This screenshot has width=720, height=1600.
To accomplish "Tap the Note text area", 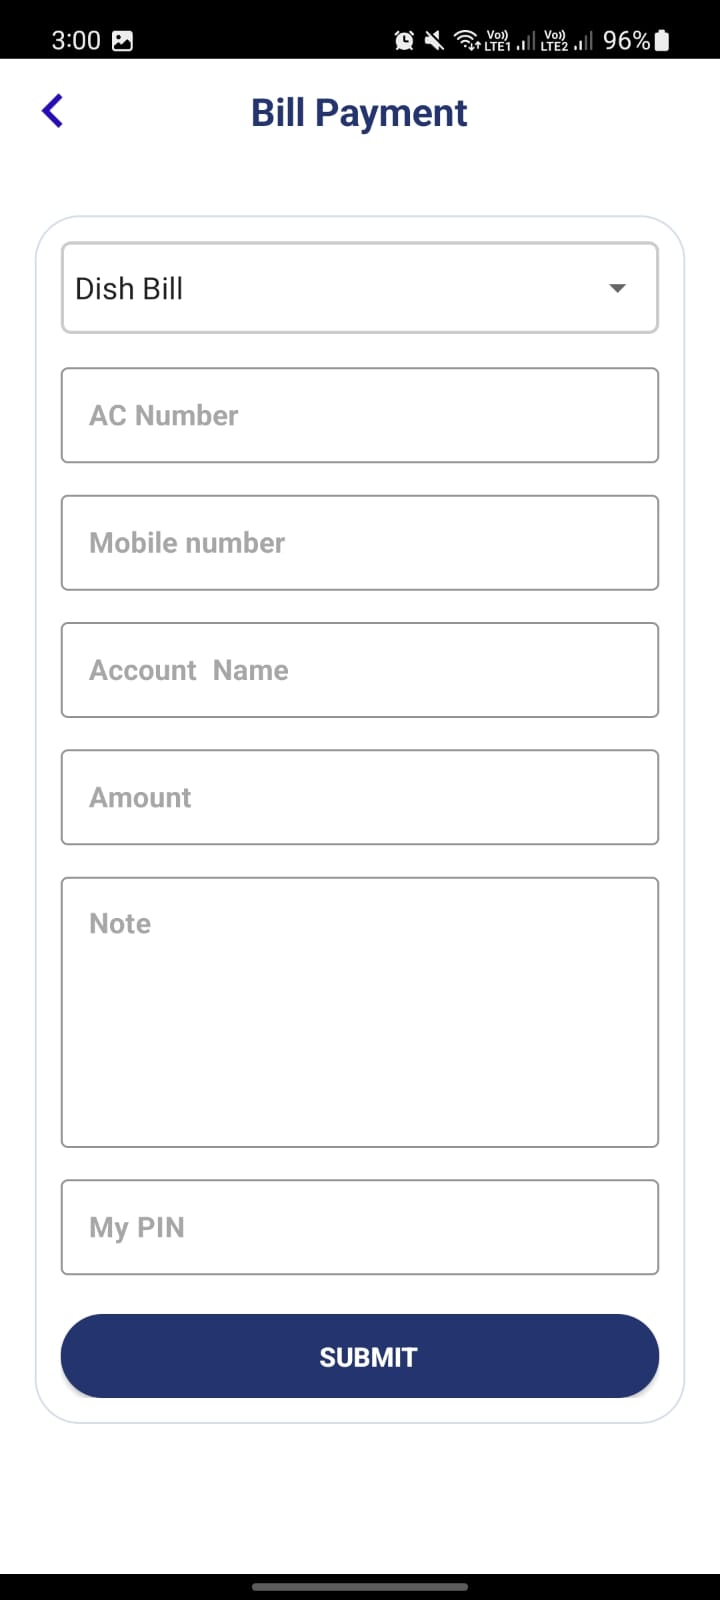I will coord(360,1012).
